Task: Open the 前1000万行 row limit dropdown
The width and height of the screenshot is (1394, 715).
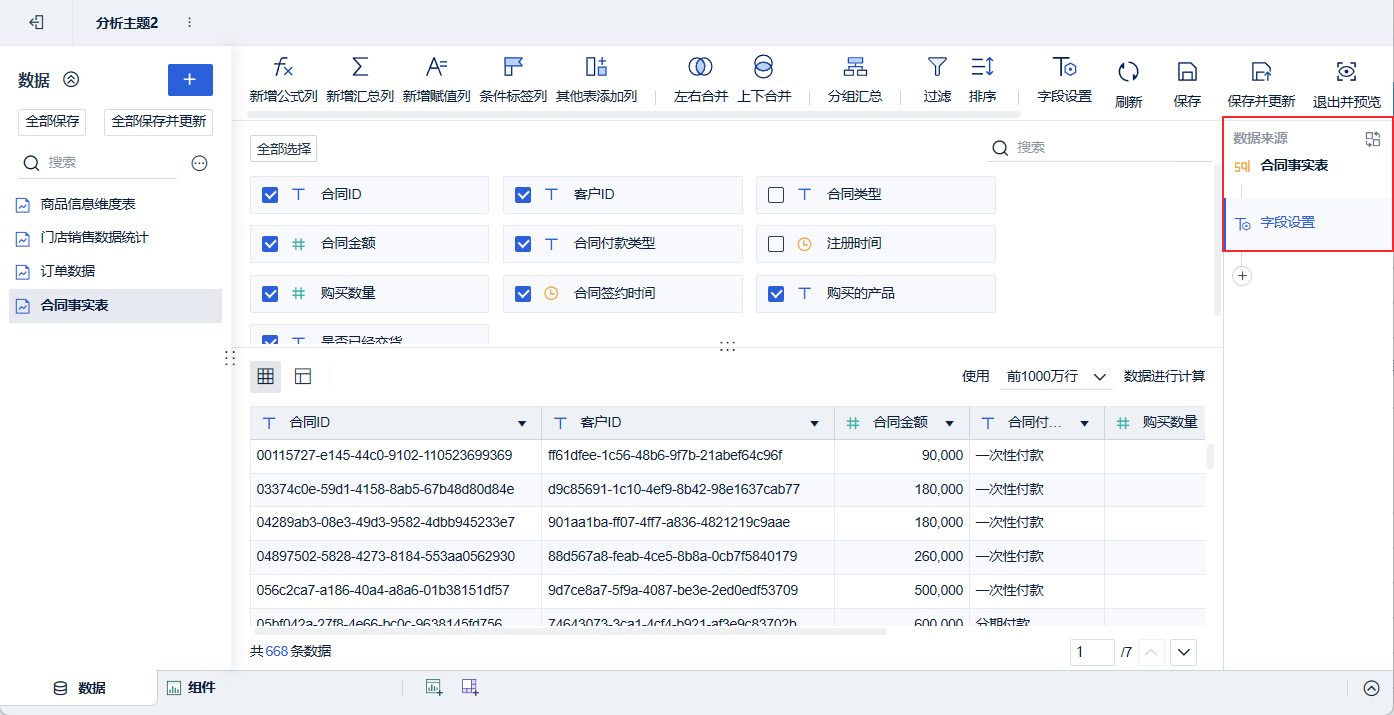Action: [1057, 377]
